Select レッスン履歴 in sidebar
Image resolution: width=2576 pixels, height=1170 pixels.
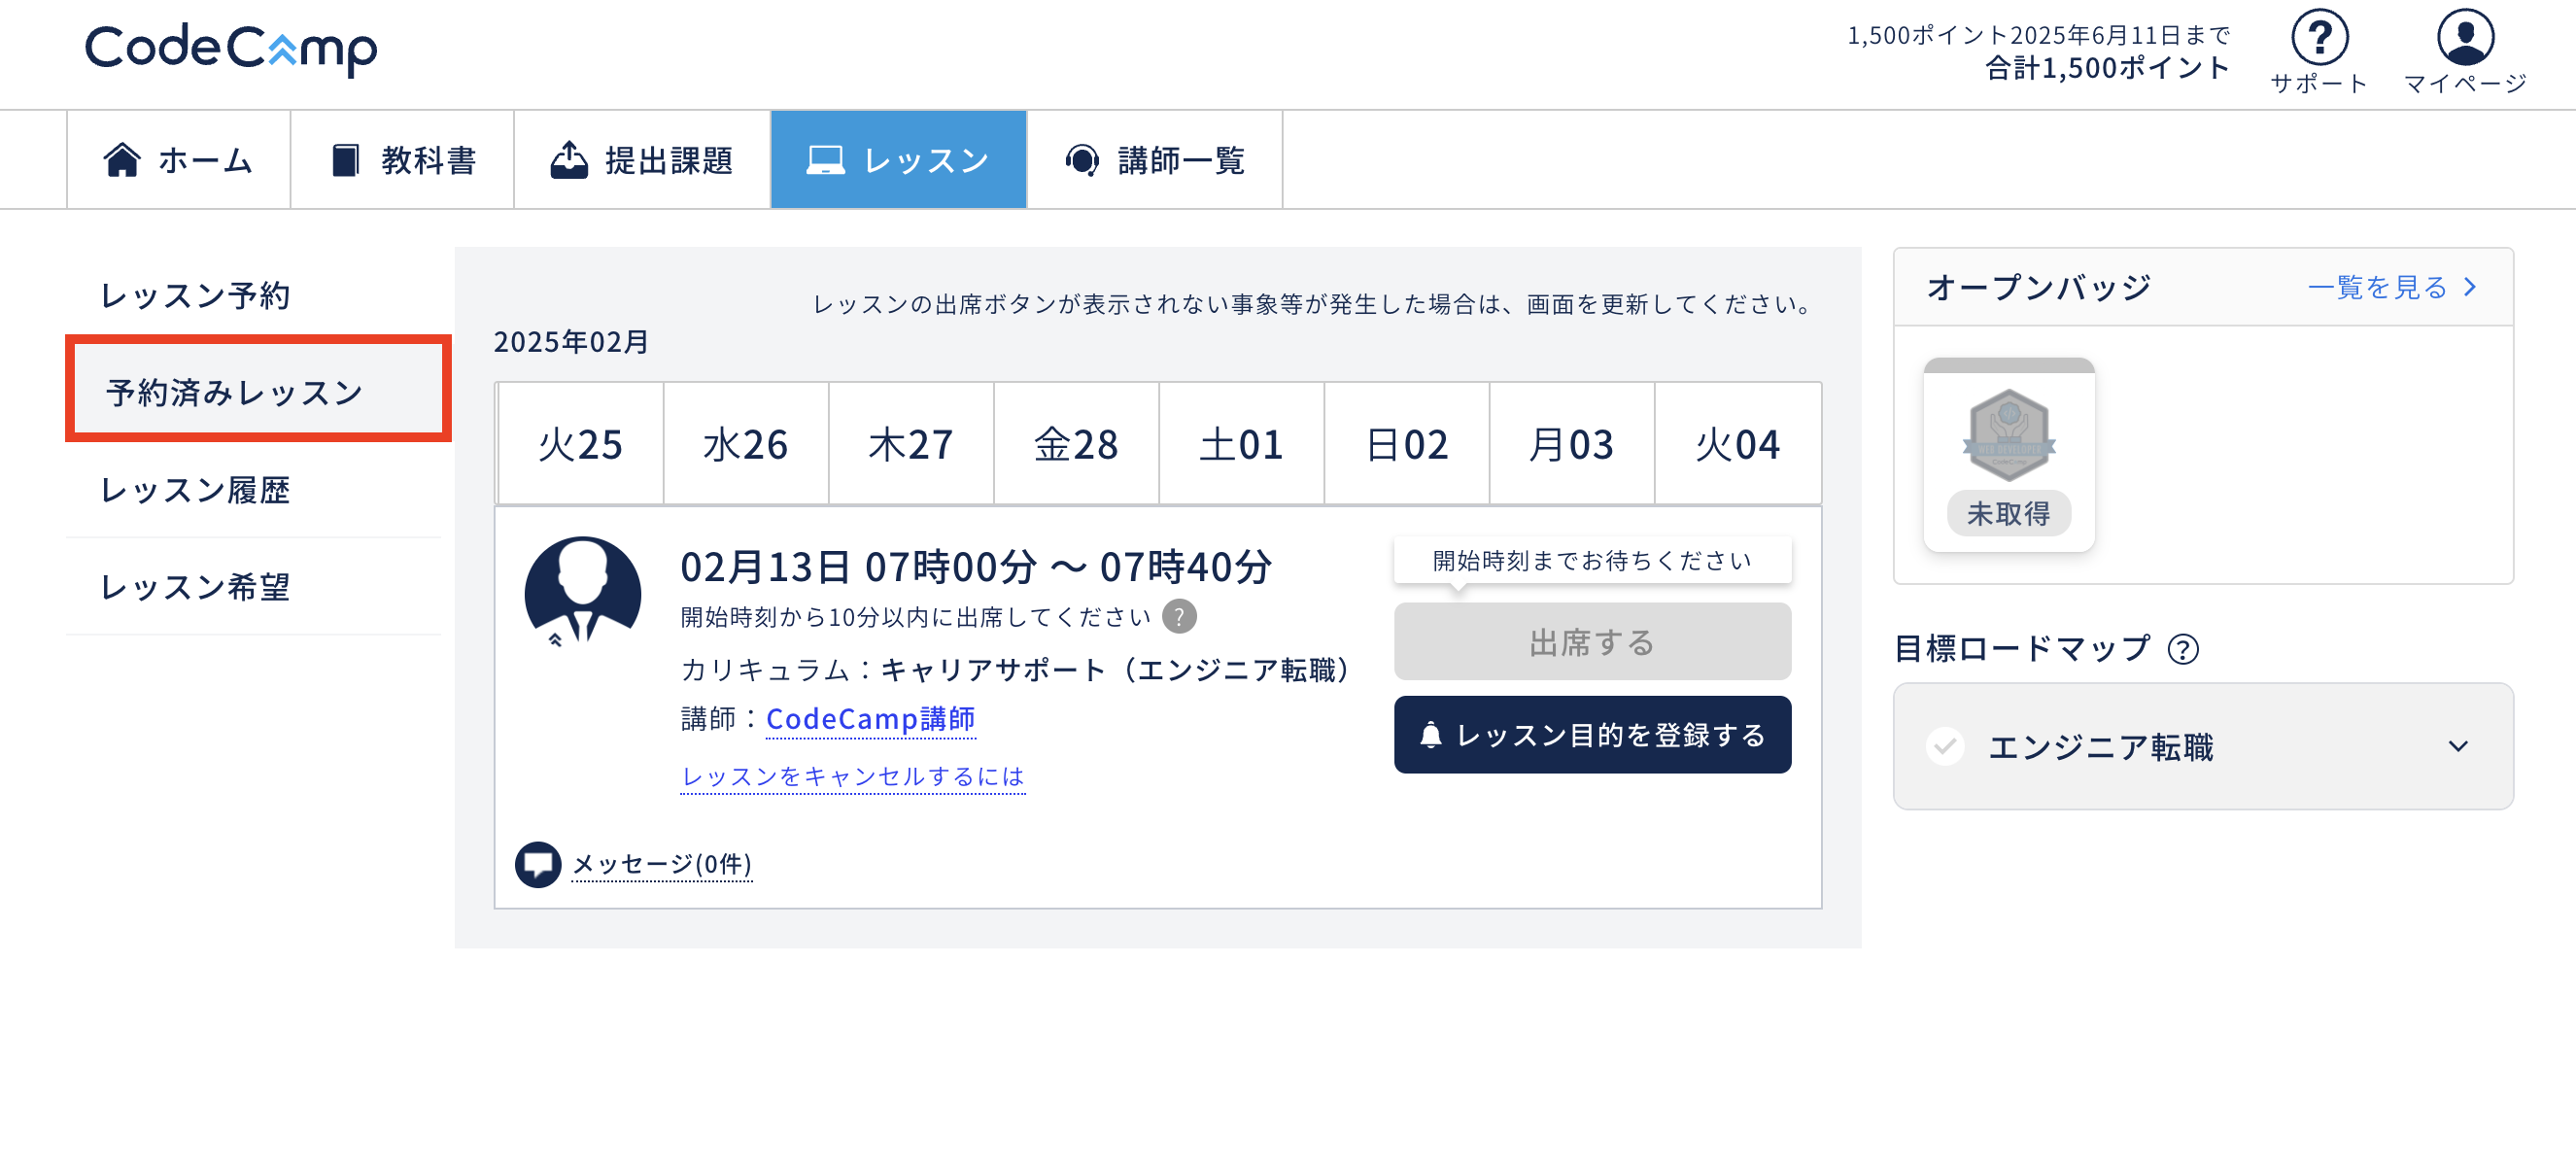(x=196, y=490)
